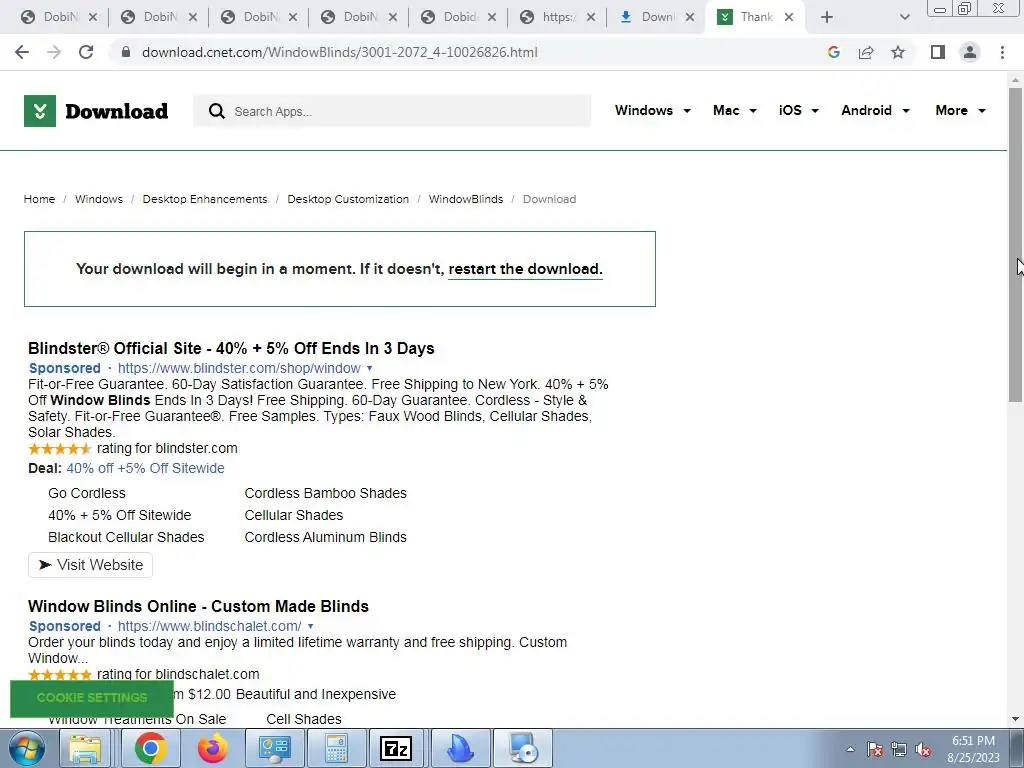The image size is (1024, 768).
Task: Expand the blindschalet.com URL dropdown arrow
Action: click(310, 626)
